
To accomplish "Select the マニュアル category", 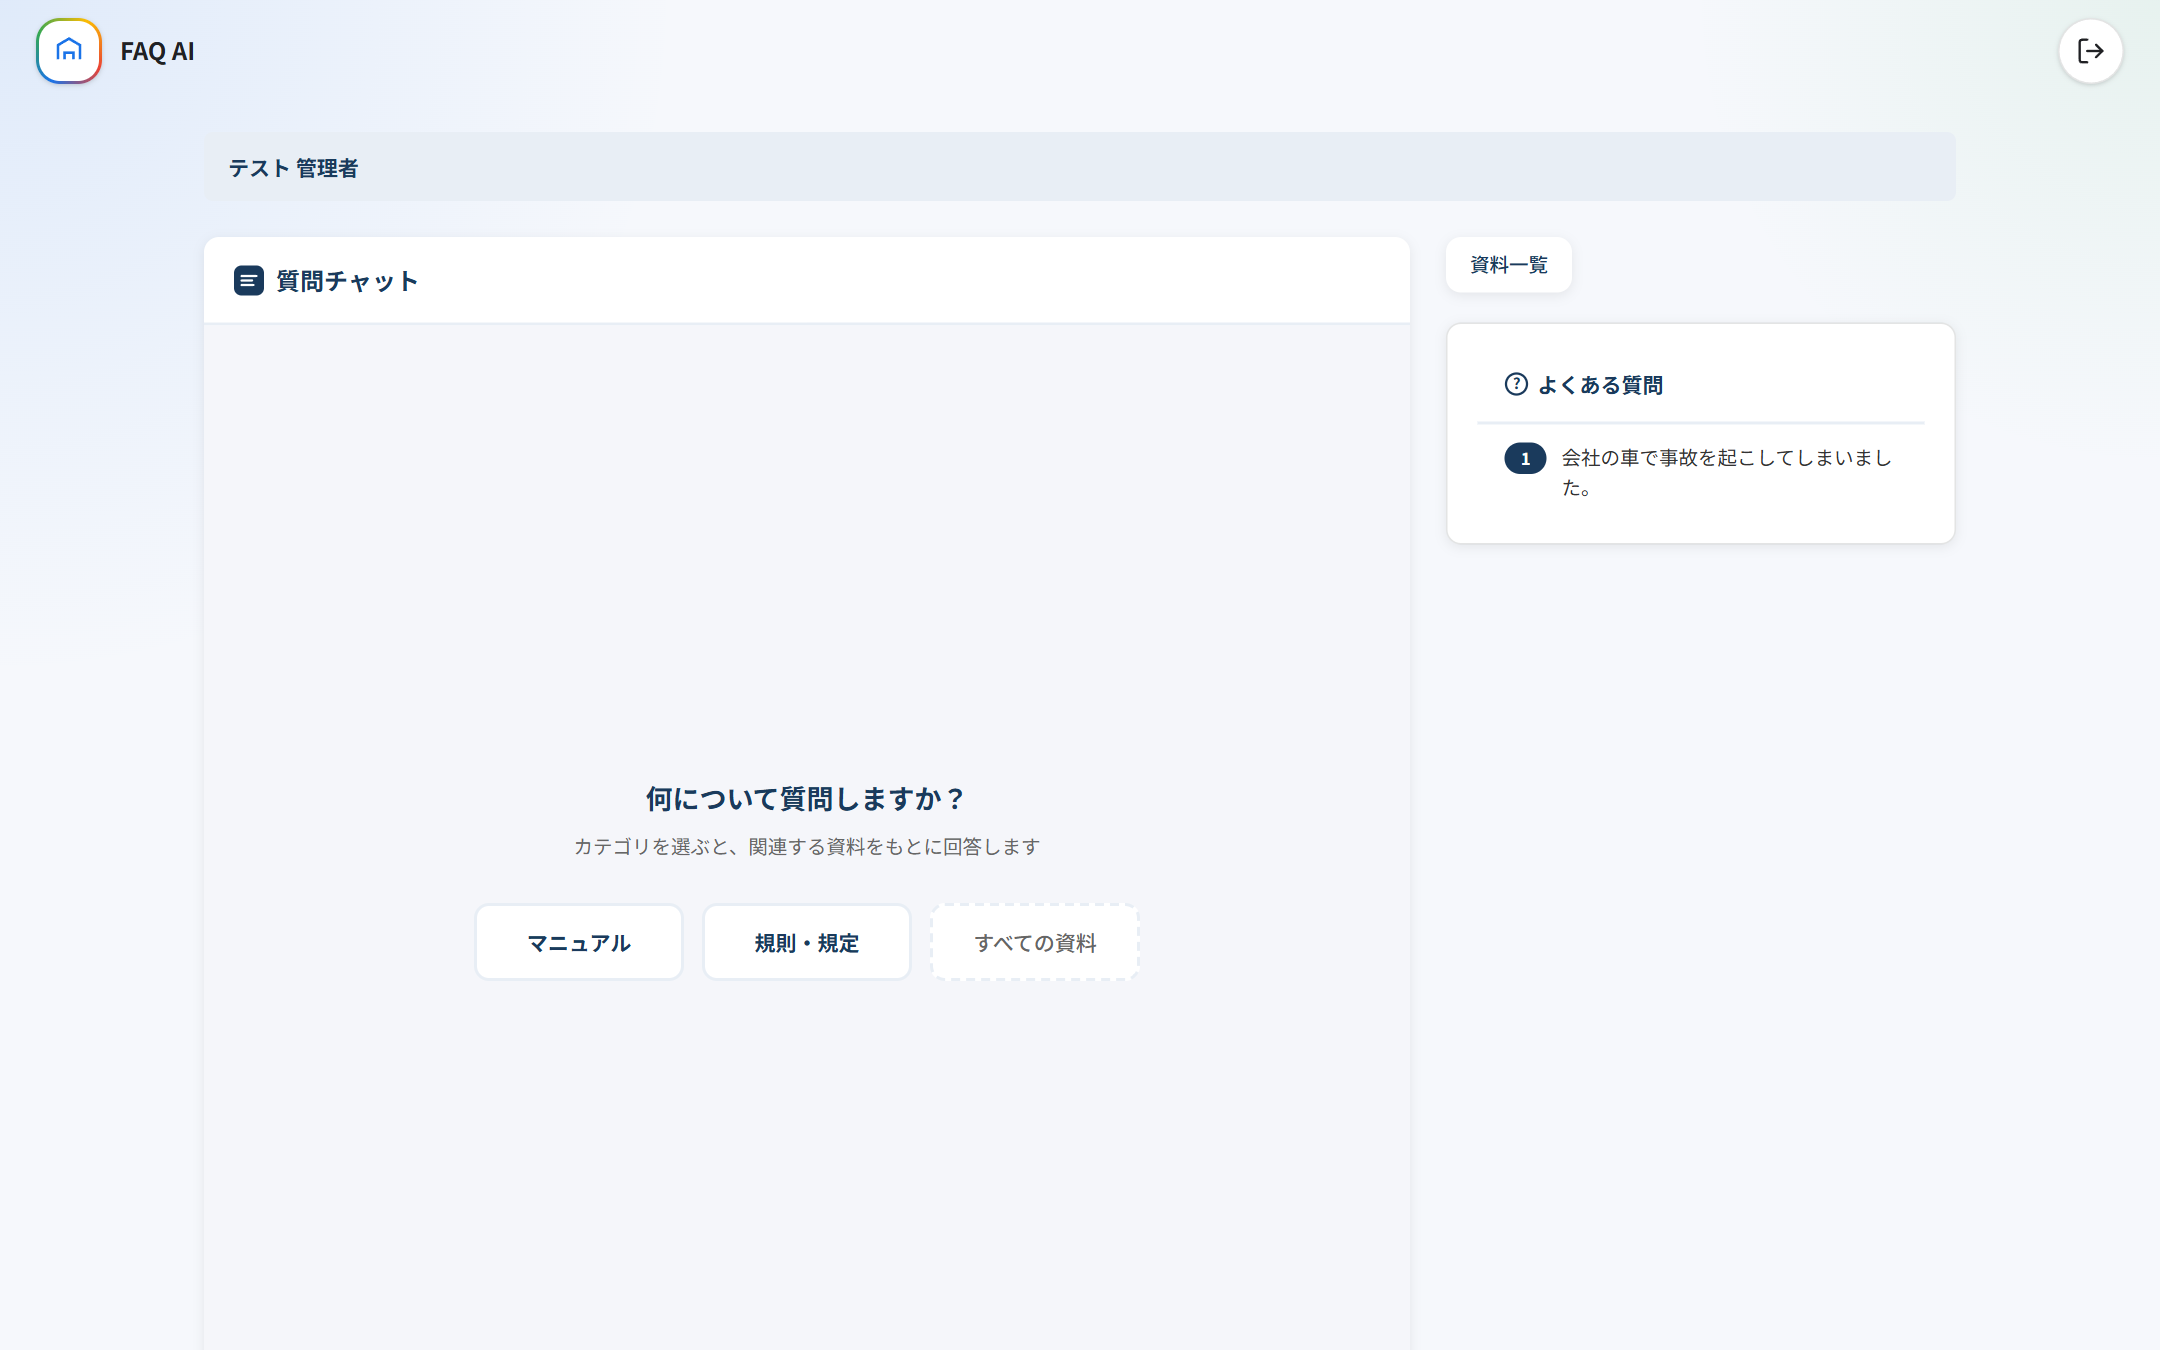I will coord(579,942).
